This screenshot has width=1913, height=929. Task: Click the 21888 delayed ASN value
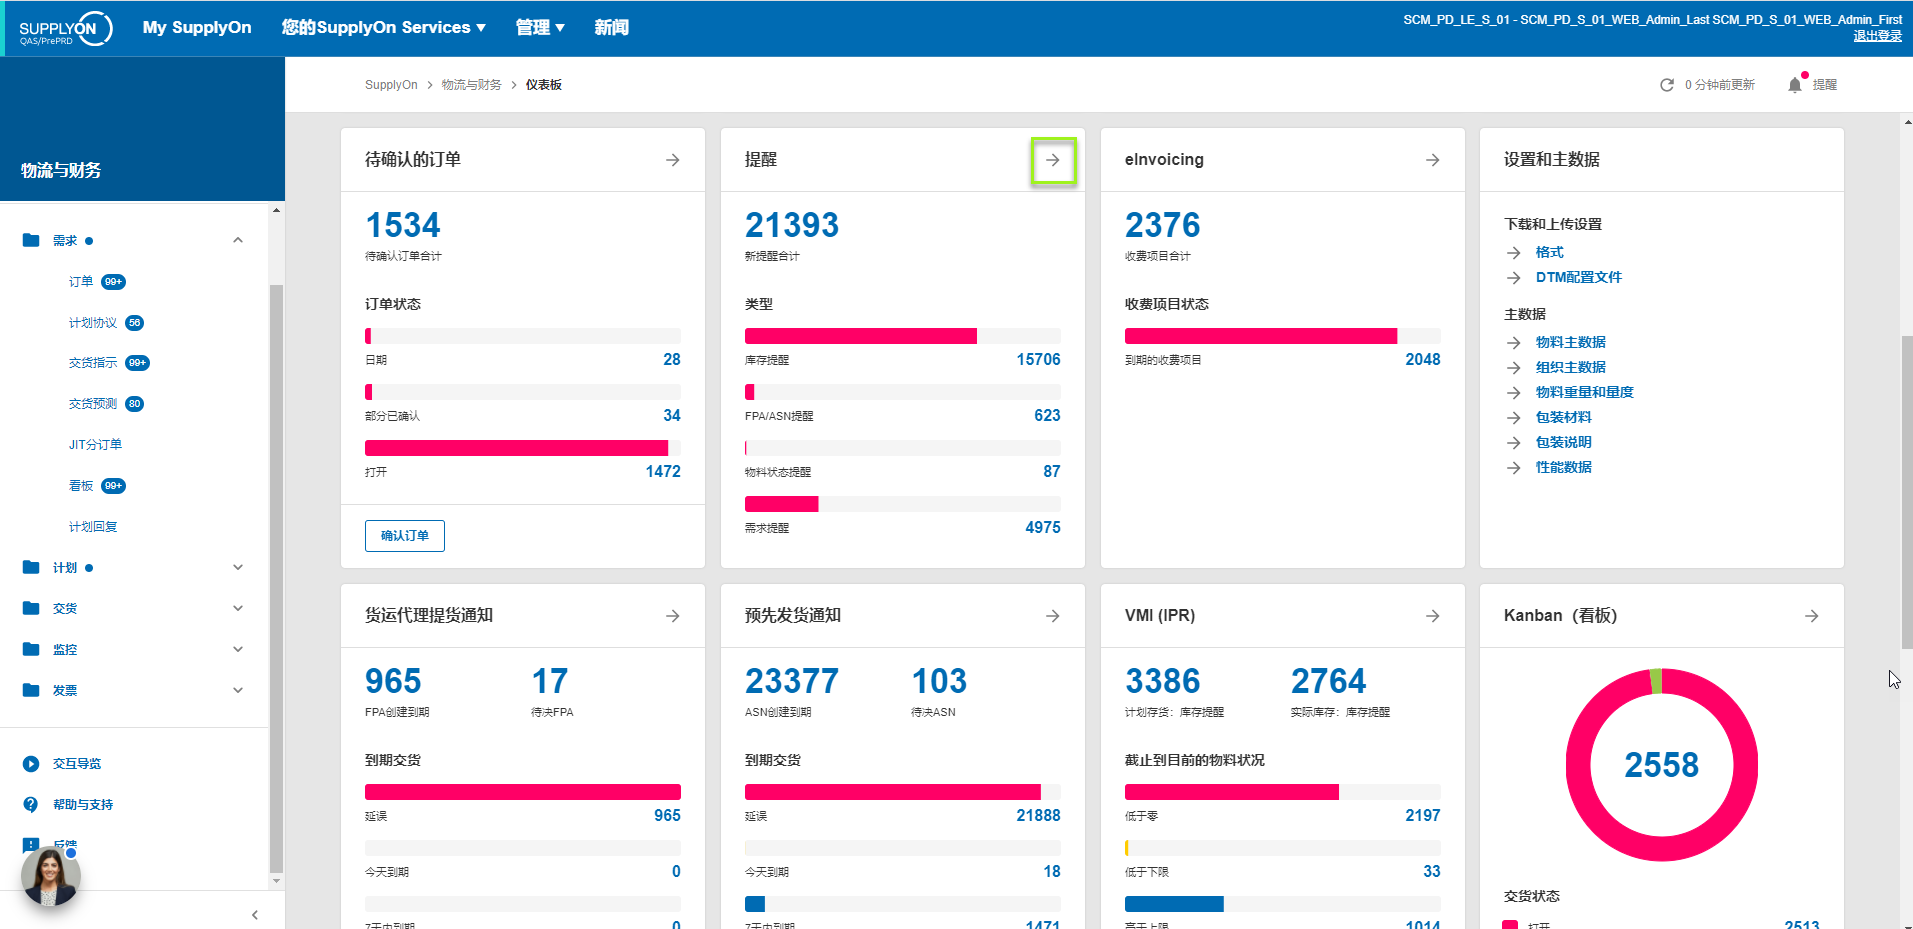point(1039,816)
